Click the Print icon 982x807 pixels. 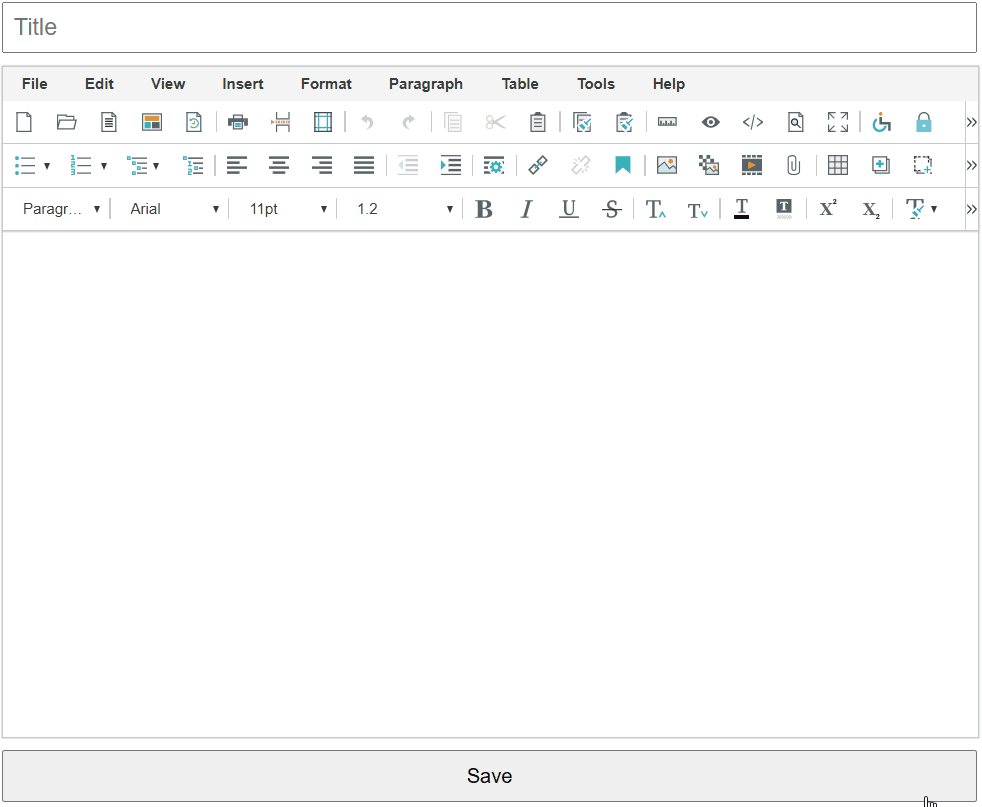click(238, 122)
